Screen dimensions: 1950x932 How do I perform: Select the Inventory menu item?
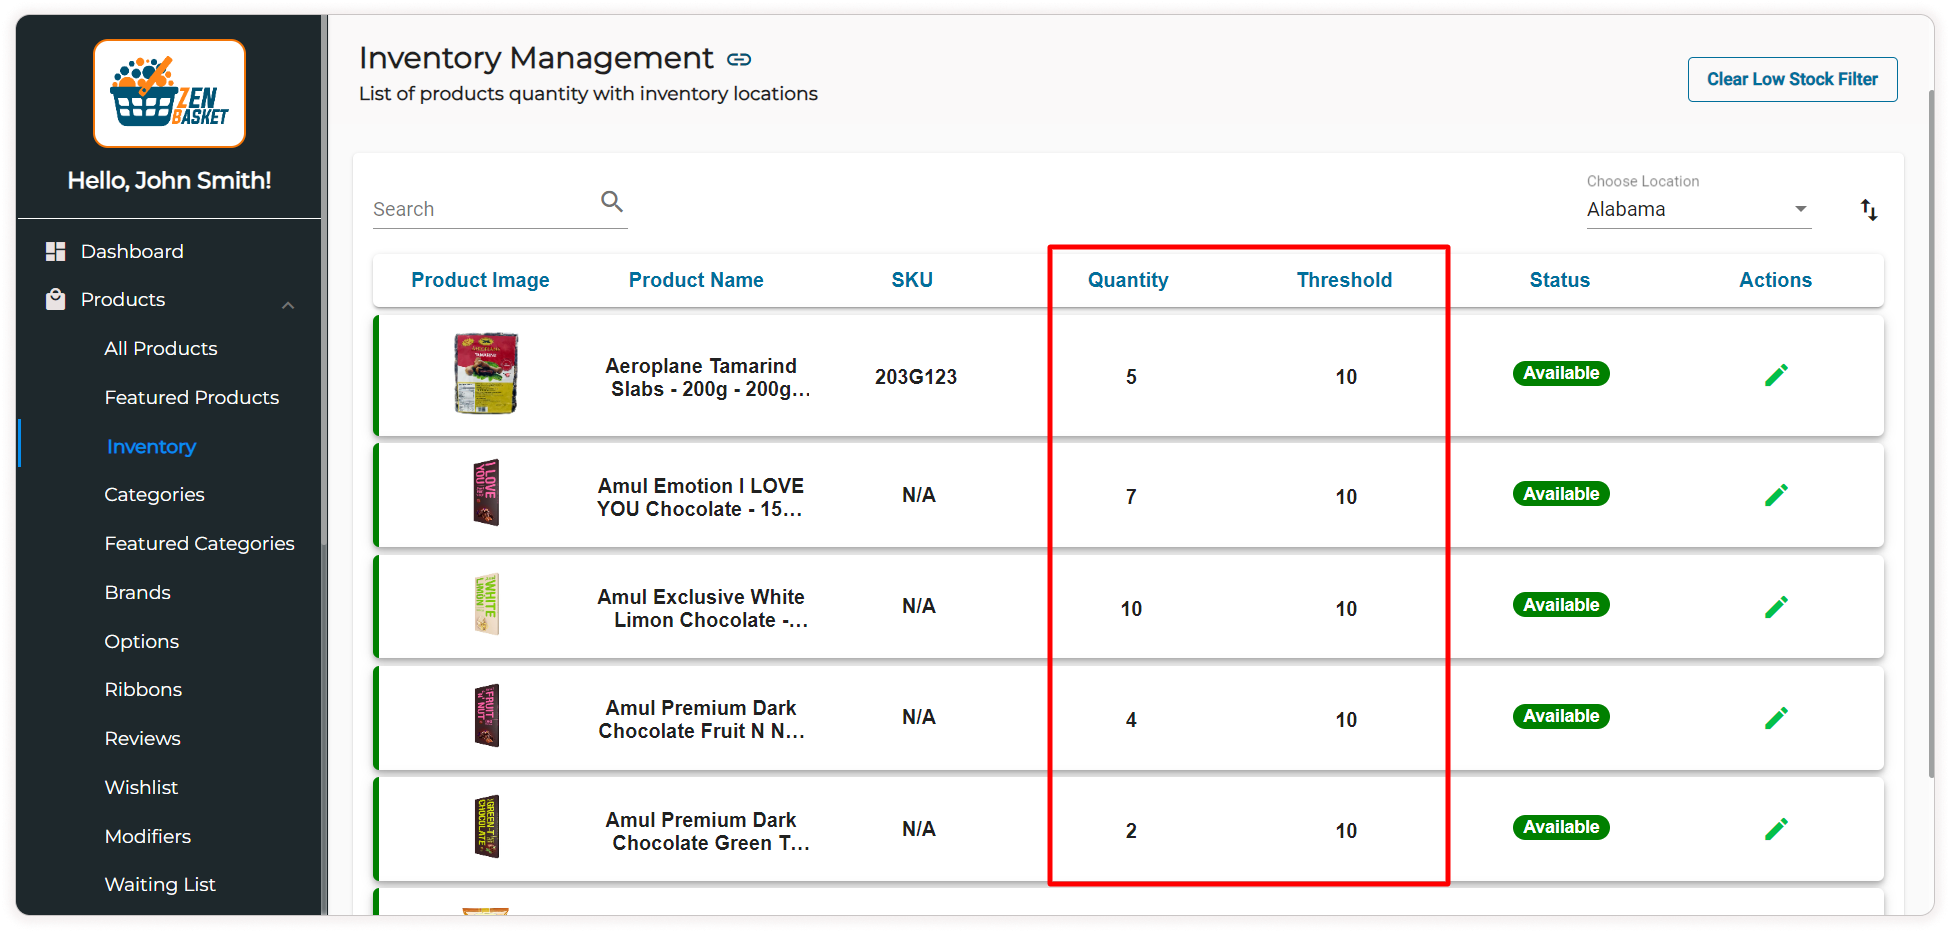point(151,446)
